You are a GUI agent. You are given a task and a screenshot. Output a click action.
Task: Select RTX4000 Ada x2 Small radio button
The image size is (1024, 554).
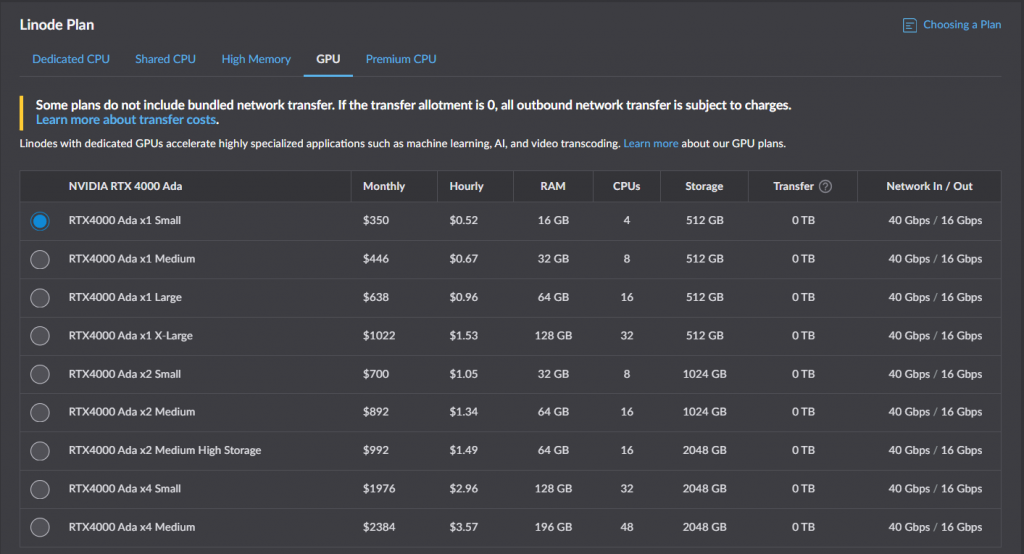click(40, 374)
